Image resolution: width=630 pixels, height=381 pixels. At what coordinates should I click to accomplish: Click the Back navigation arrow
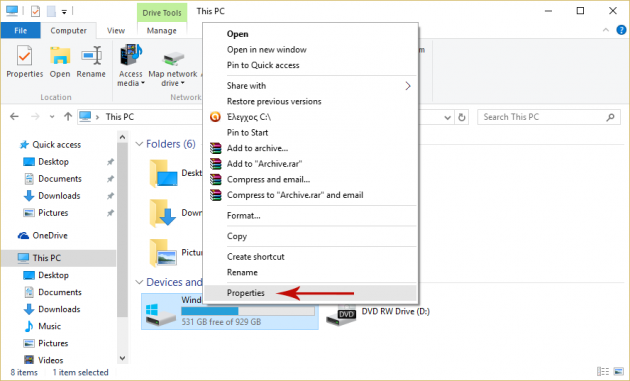point(14,117)
